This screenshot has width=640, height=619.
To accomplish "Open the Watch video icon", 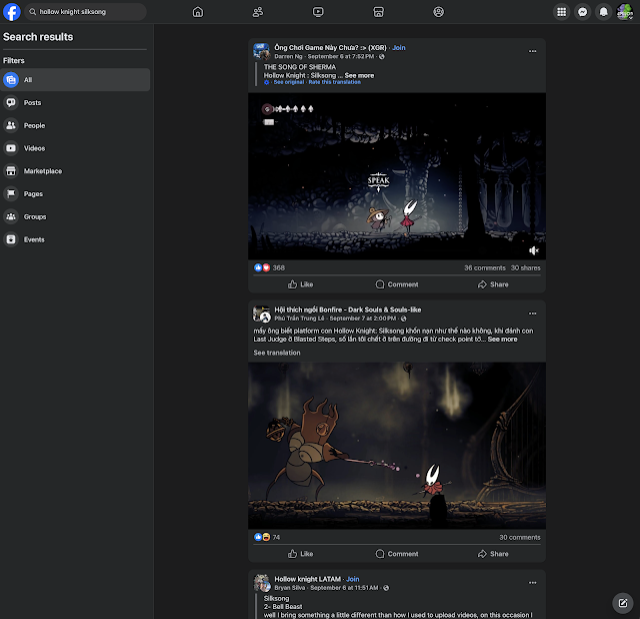I will [318, 12].
